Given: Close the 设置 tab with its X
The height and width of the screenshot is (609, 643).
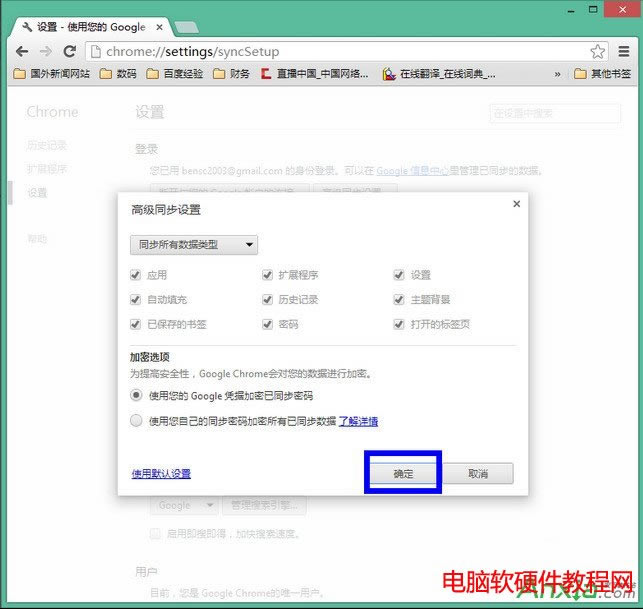Looking at the screenshot, I should 160,27.
